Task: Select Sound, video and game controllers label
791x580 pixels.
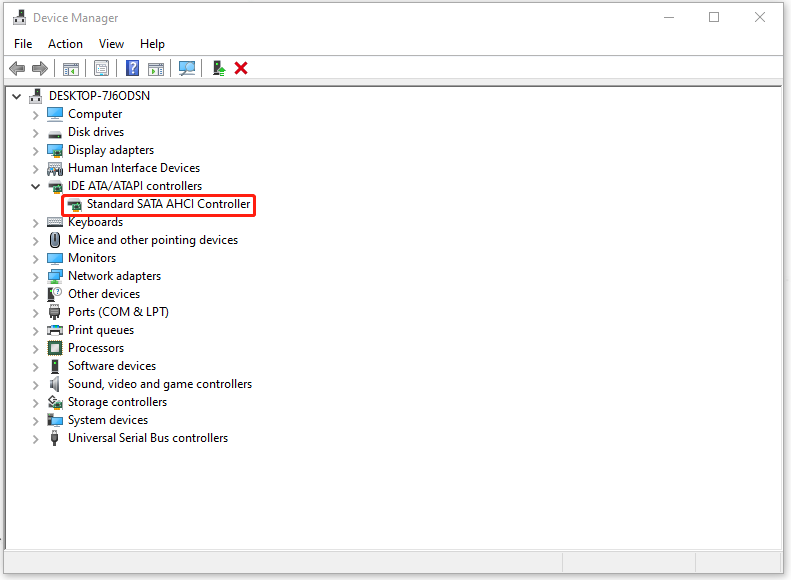Action: coord(160,384)
